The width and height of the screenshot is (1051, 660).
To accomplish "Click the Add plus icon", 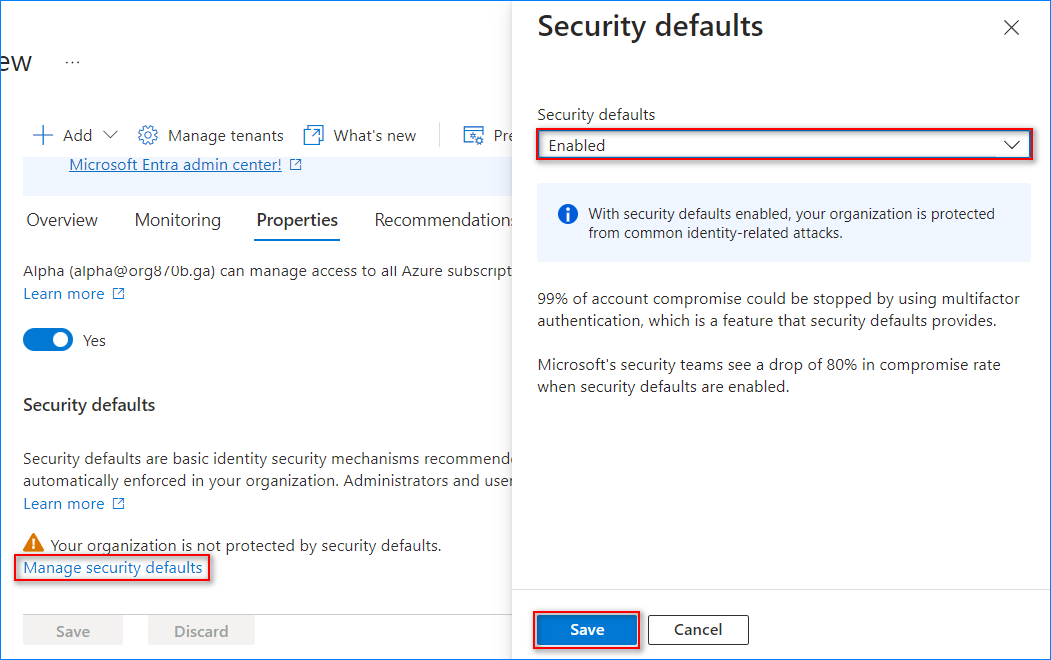I will [x=43, y=135].
